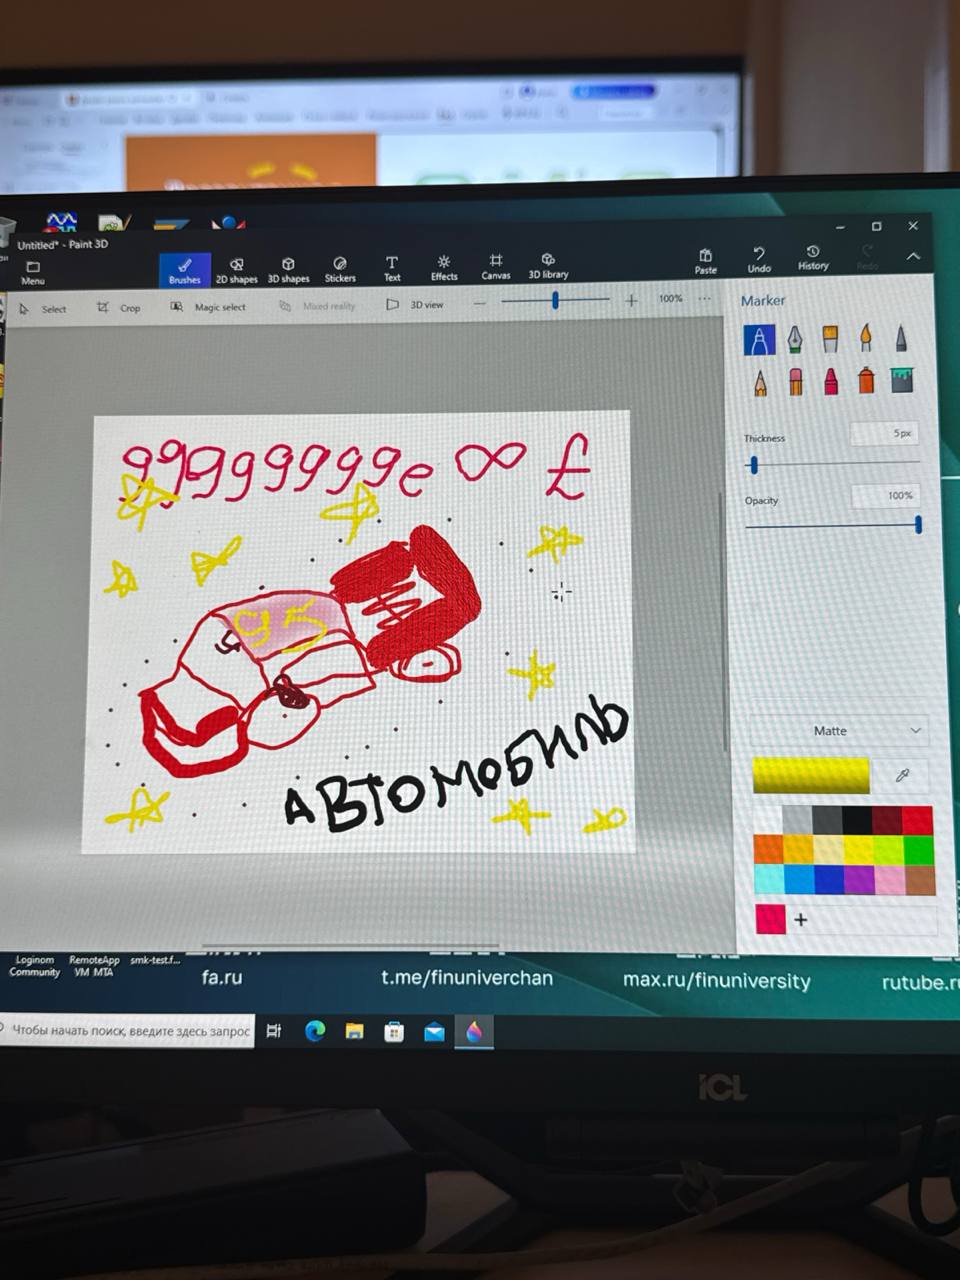This screenshot has height=1280, width=960.
Task: Click the Undo button
Action: coord(759,259)
